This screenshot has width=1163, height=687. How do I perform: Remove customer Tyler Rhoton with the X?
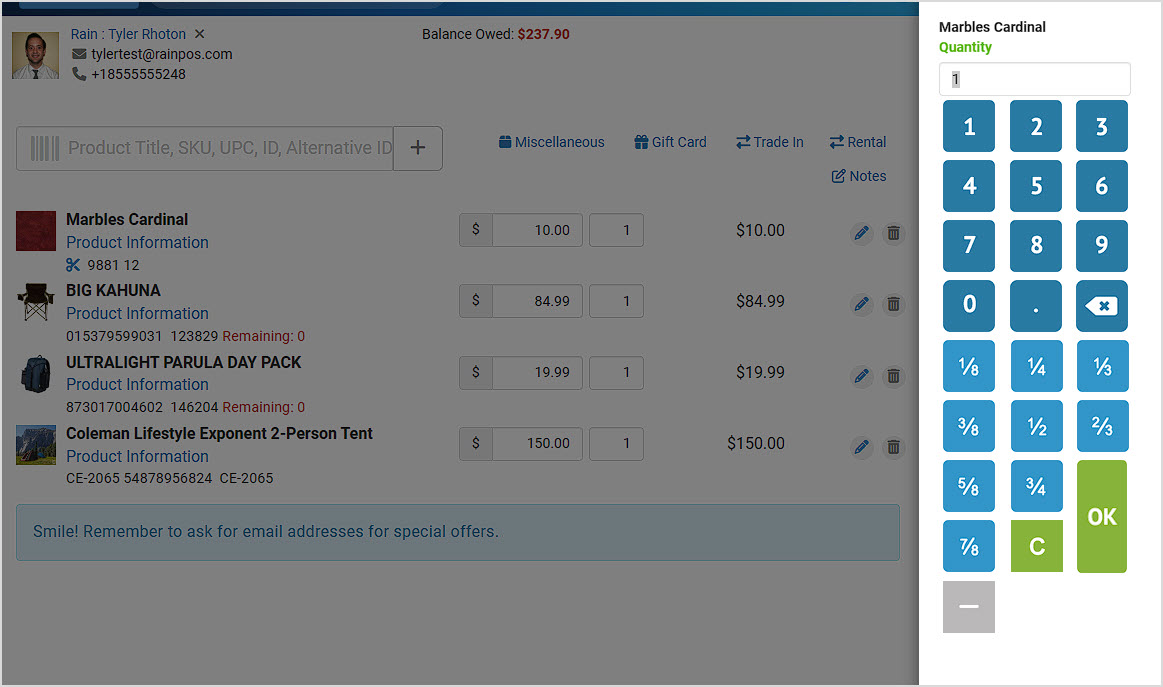[199, 34]
